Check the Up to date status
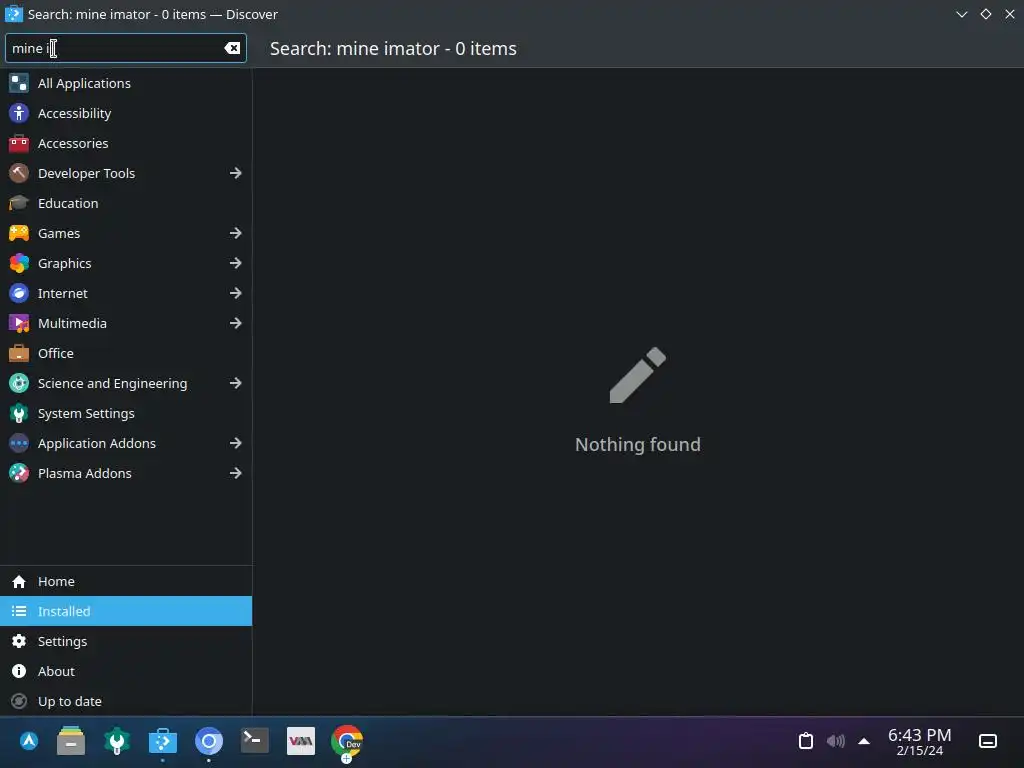The height and width of the screenshot is (768, 1024). [126, 701]
